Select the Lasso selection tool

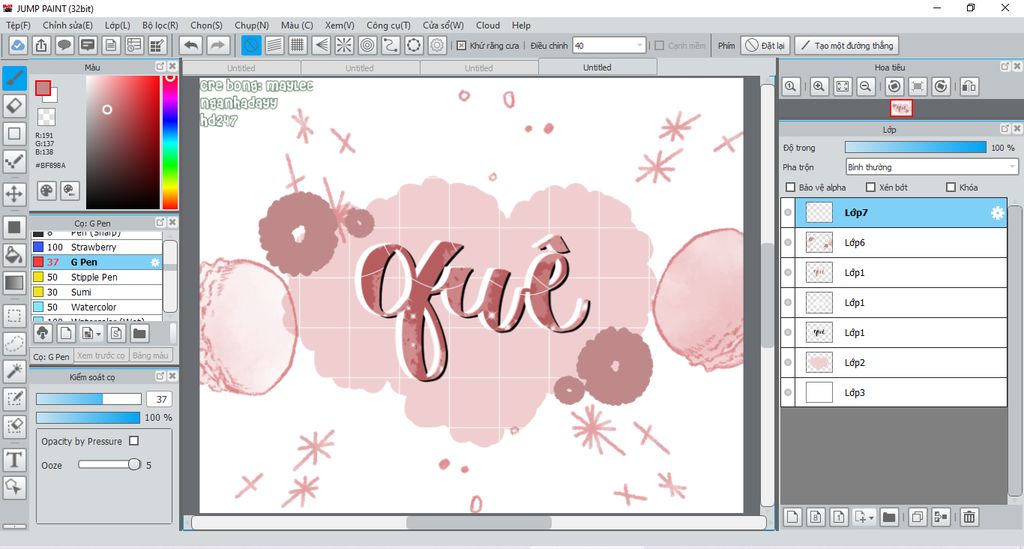pyautogui.click(x=14, y=343)
